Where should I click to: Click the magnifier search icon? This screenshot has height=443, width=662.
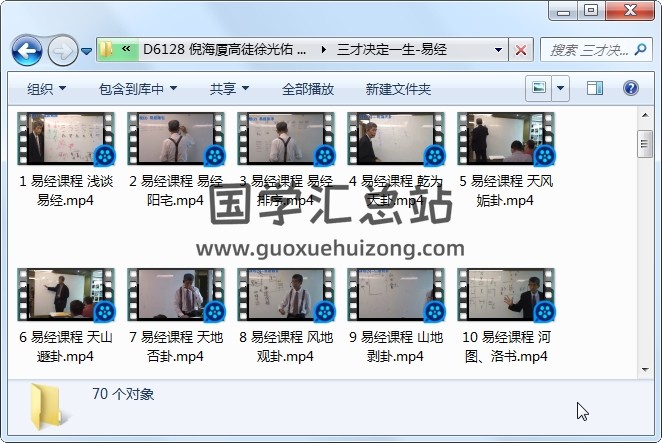click(x=640, y=49)
